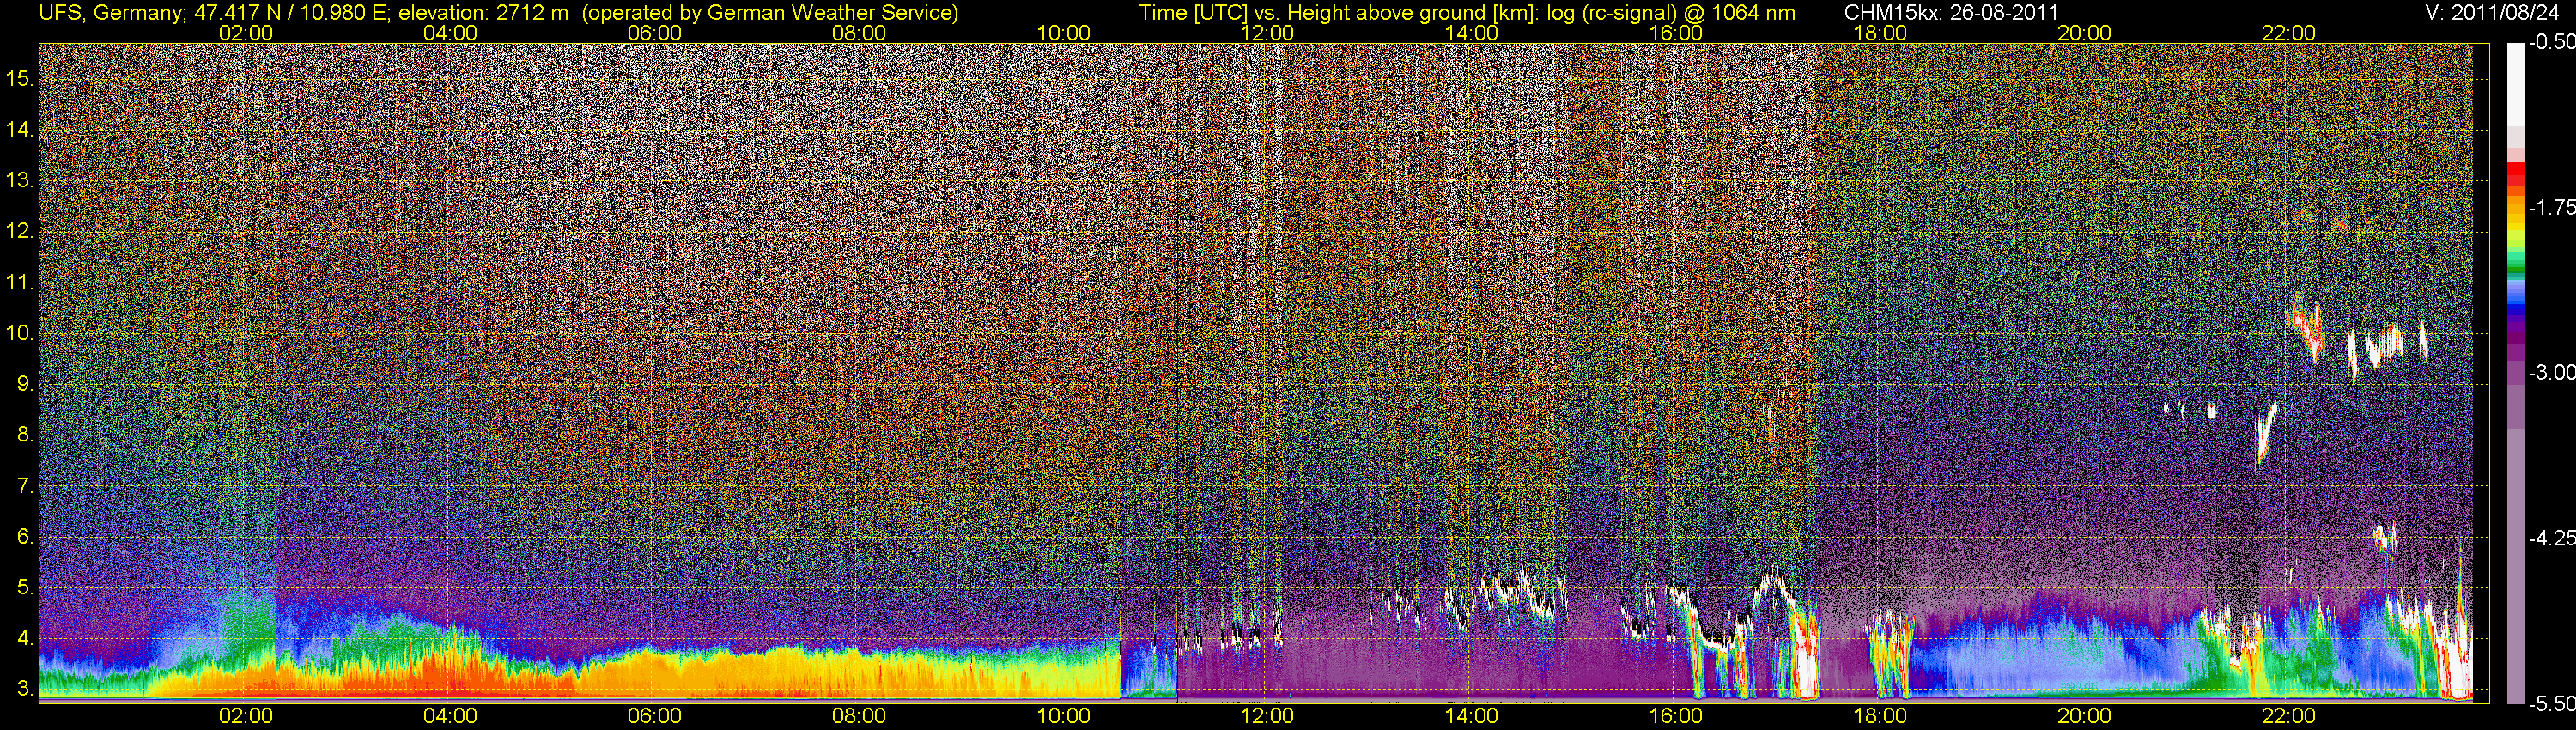Click the 02:00 label on top time axis
Image resolution: width=2576 pixels, height=730 pixels.
coord(245,33)
